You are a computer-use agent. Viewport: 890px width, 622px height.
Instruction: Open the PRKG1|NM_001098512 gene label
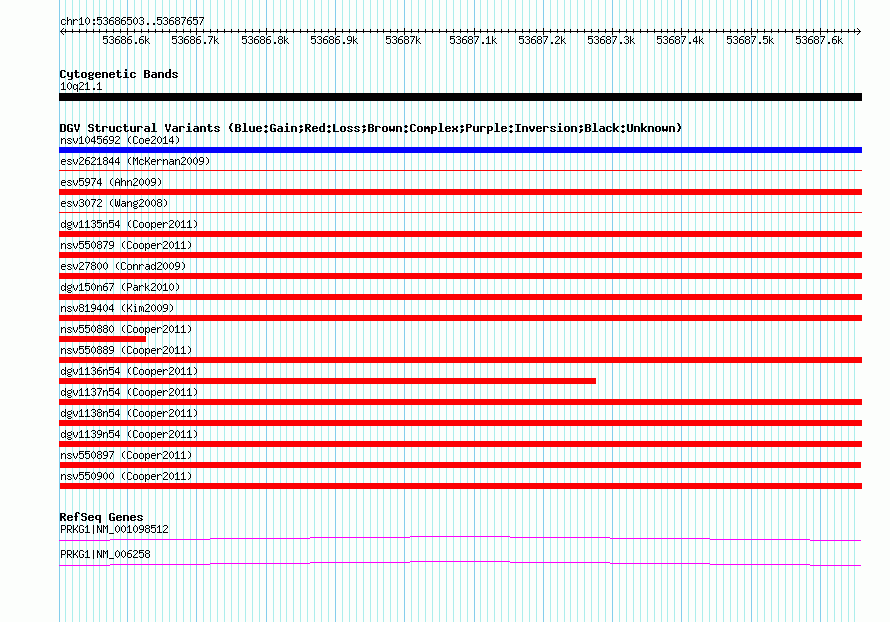point(114,529)
